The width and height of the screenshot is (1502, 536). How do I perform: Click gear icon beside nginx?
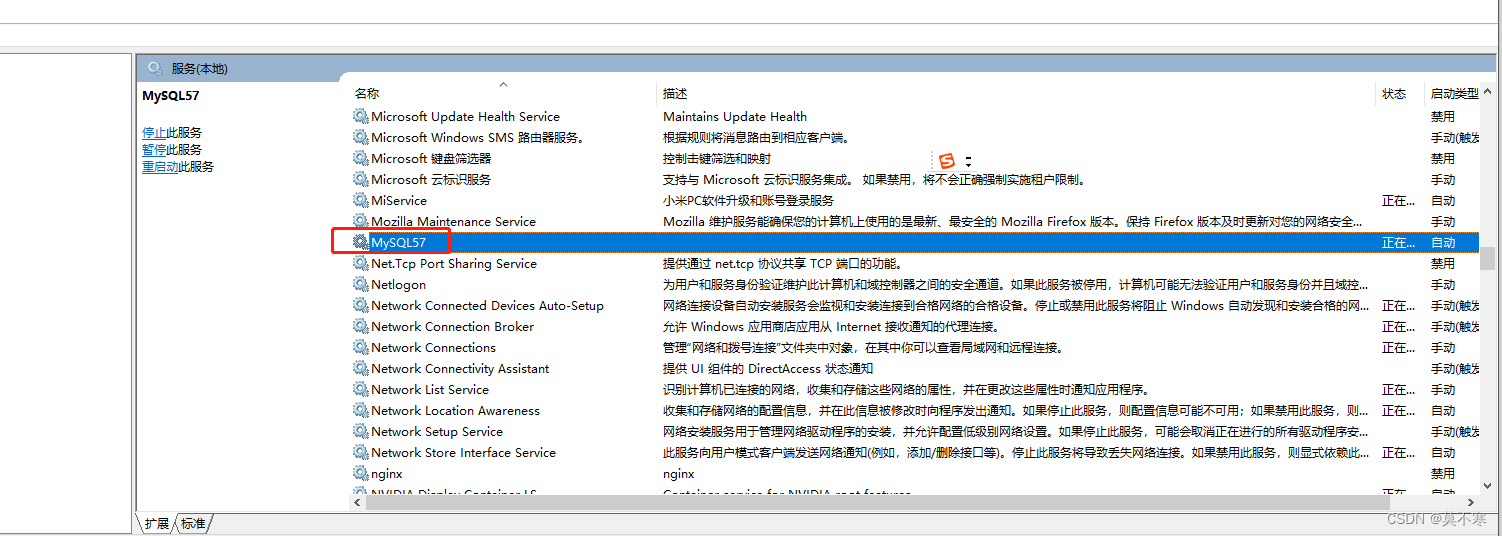pos(361,473)
